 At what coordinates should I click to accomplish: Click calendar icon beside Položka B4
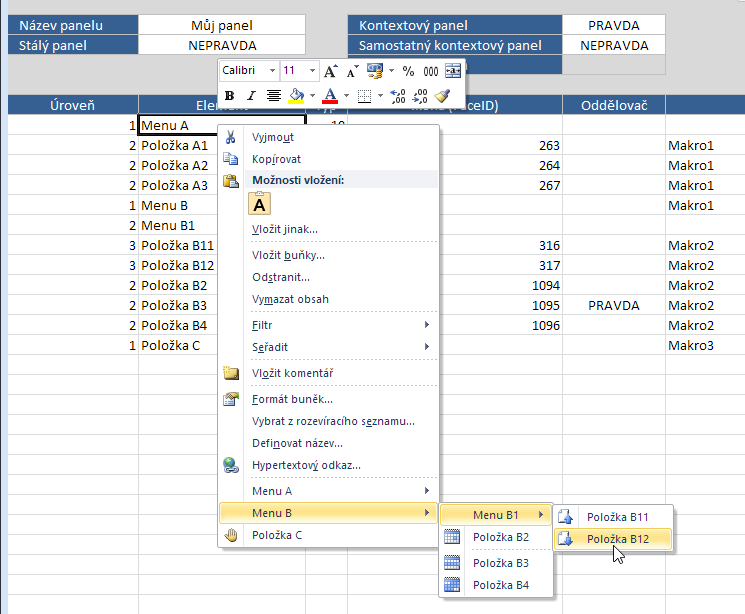point(452,585)
